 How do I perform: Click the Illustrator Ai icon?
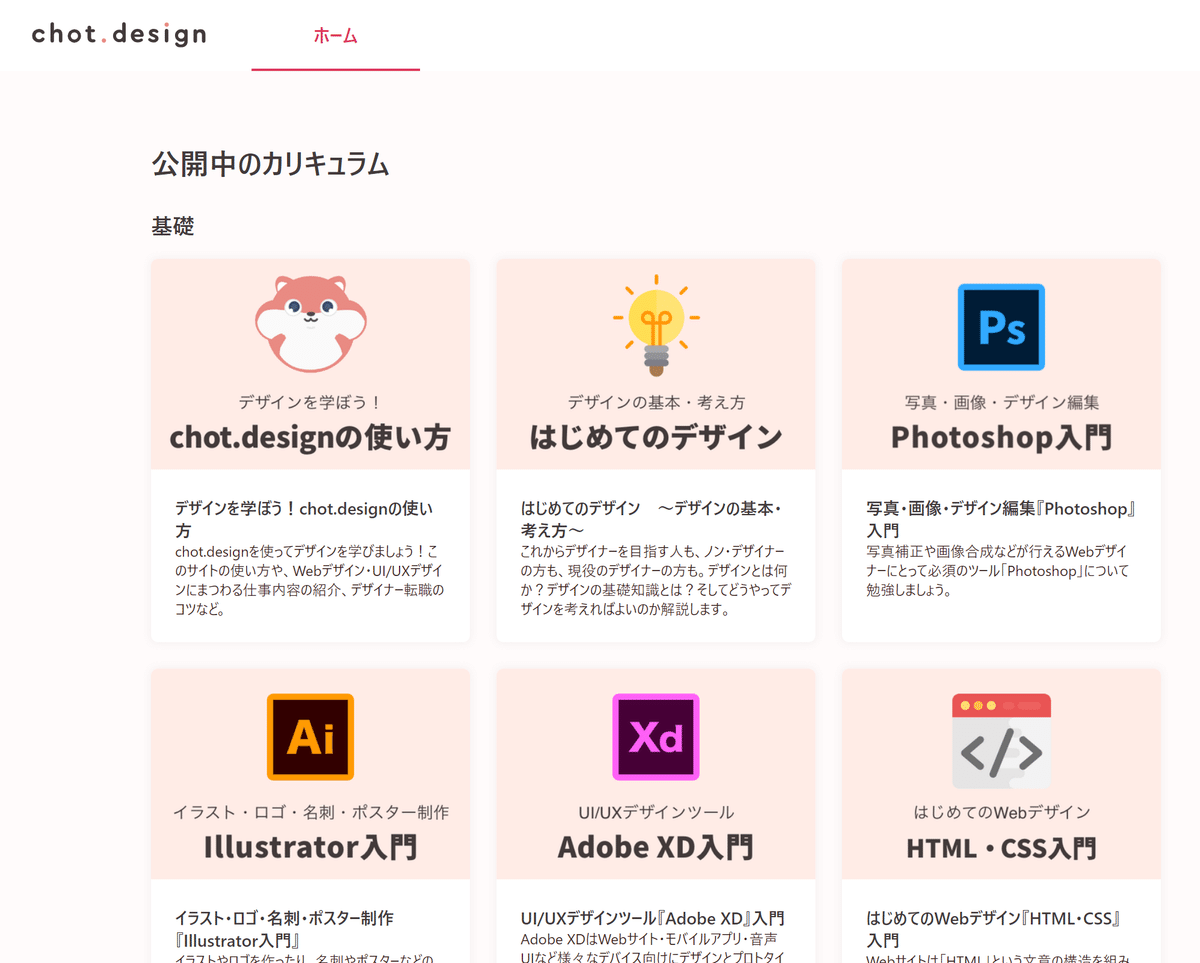[x=311, y=737]
